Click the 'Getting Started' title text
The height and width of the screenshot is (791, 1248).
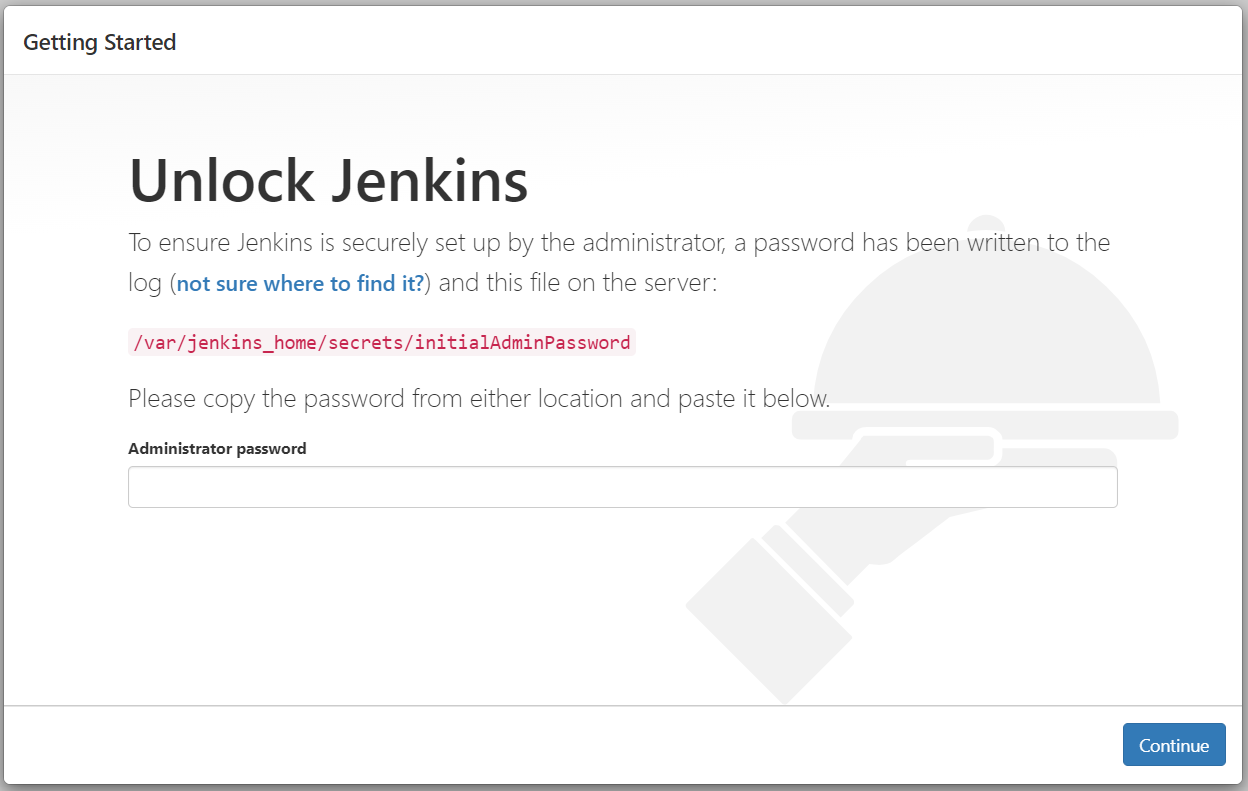coord(100,42)
